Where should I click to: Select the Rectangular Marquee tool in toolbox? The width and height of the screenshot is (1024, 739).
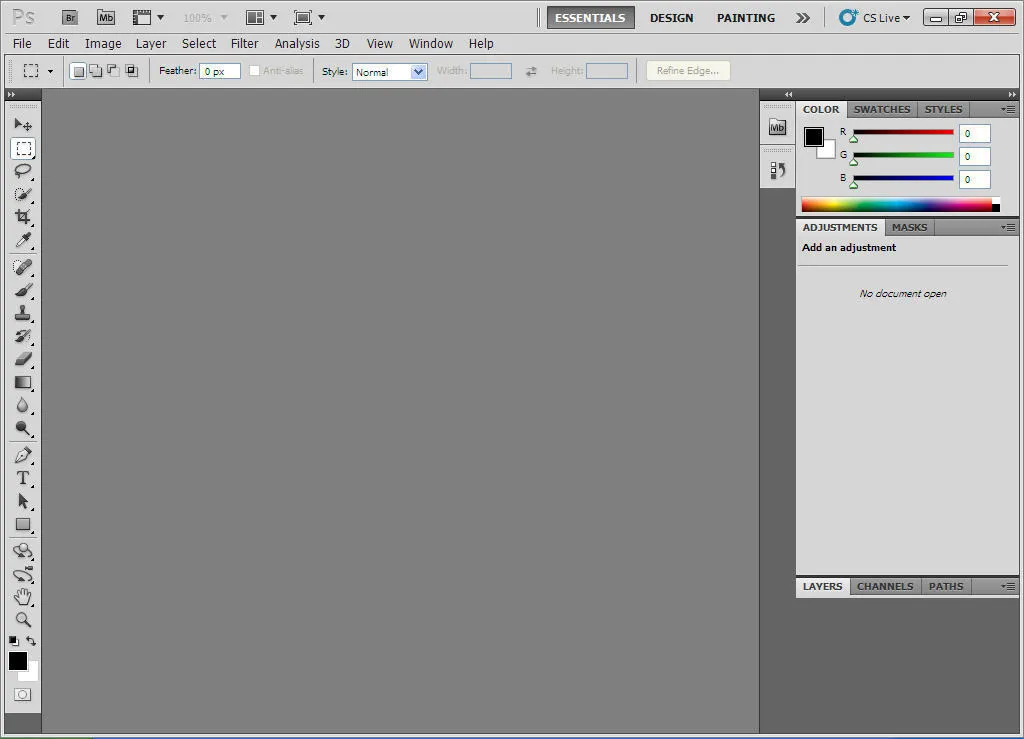(x=23, y=148)
